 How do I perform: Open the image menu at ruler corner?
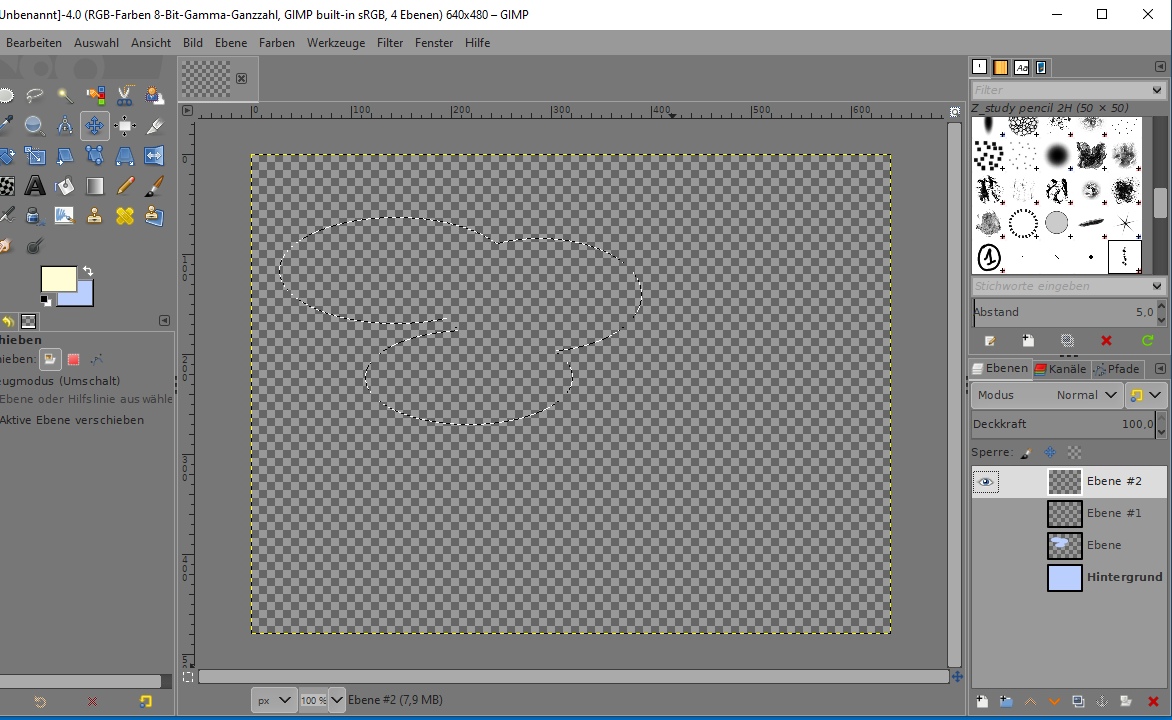(x=188, y=111)
